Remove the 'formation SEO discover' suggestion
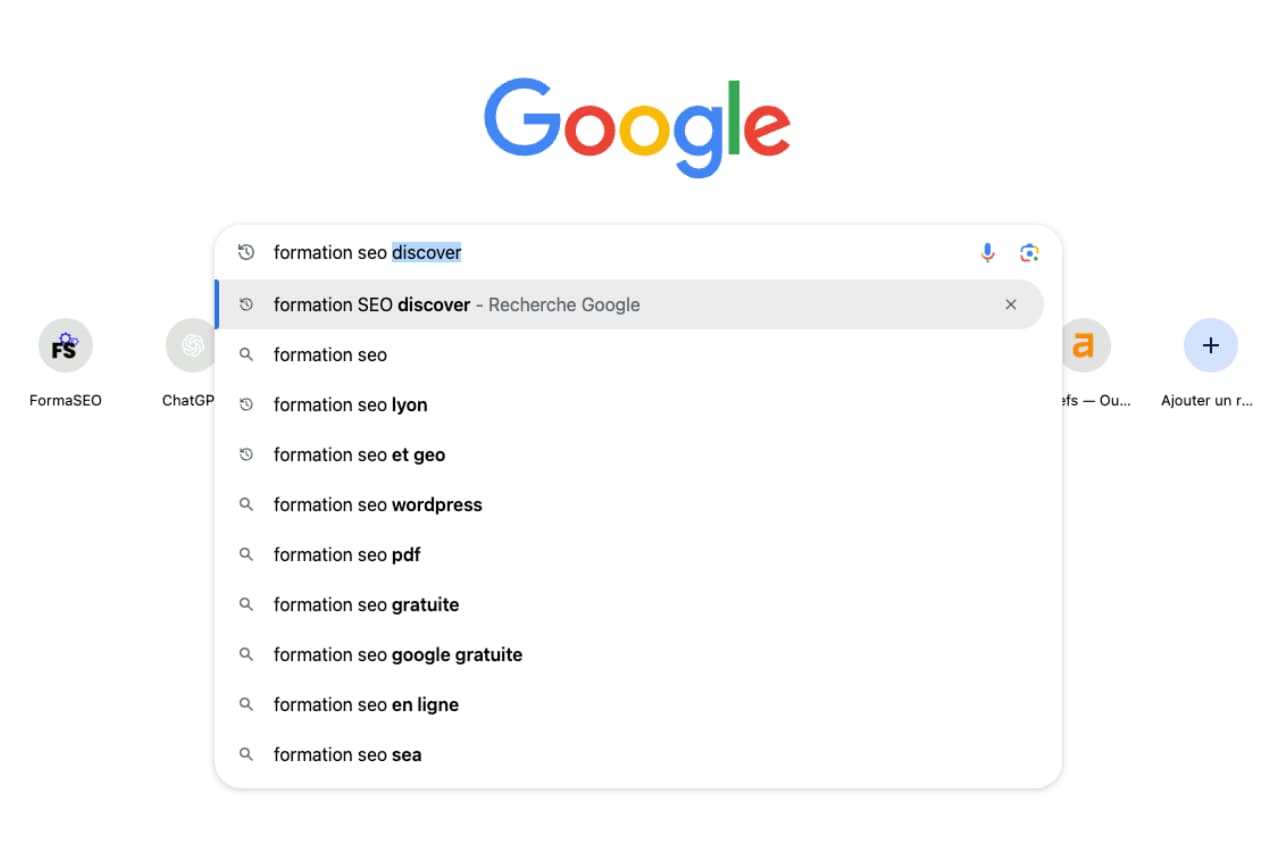This screenshot has width=1280, height=853. coord(1010,304)
